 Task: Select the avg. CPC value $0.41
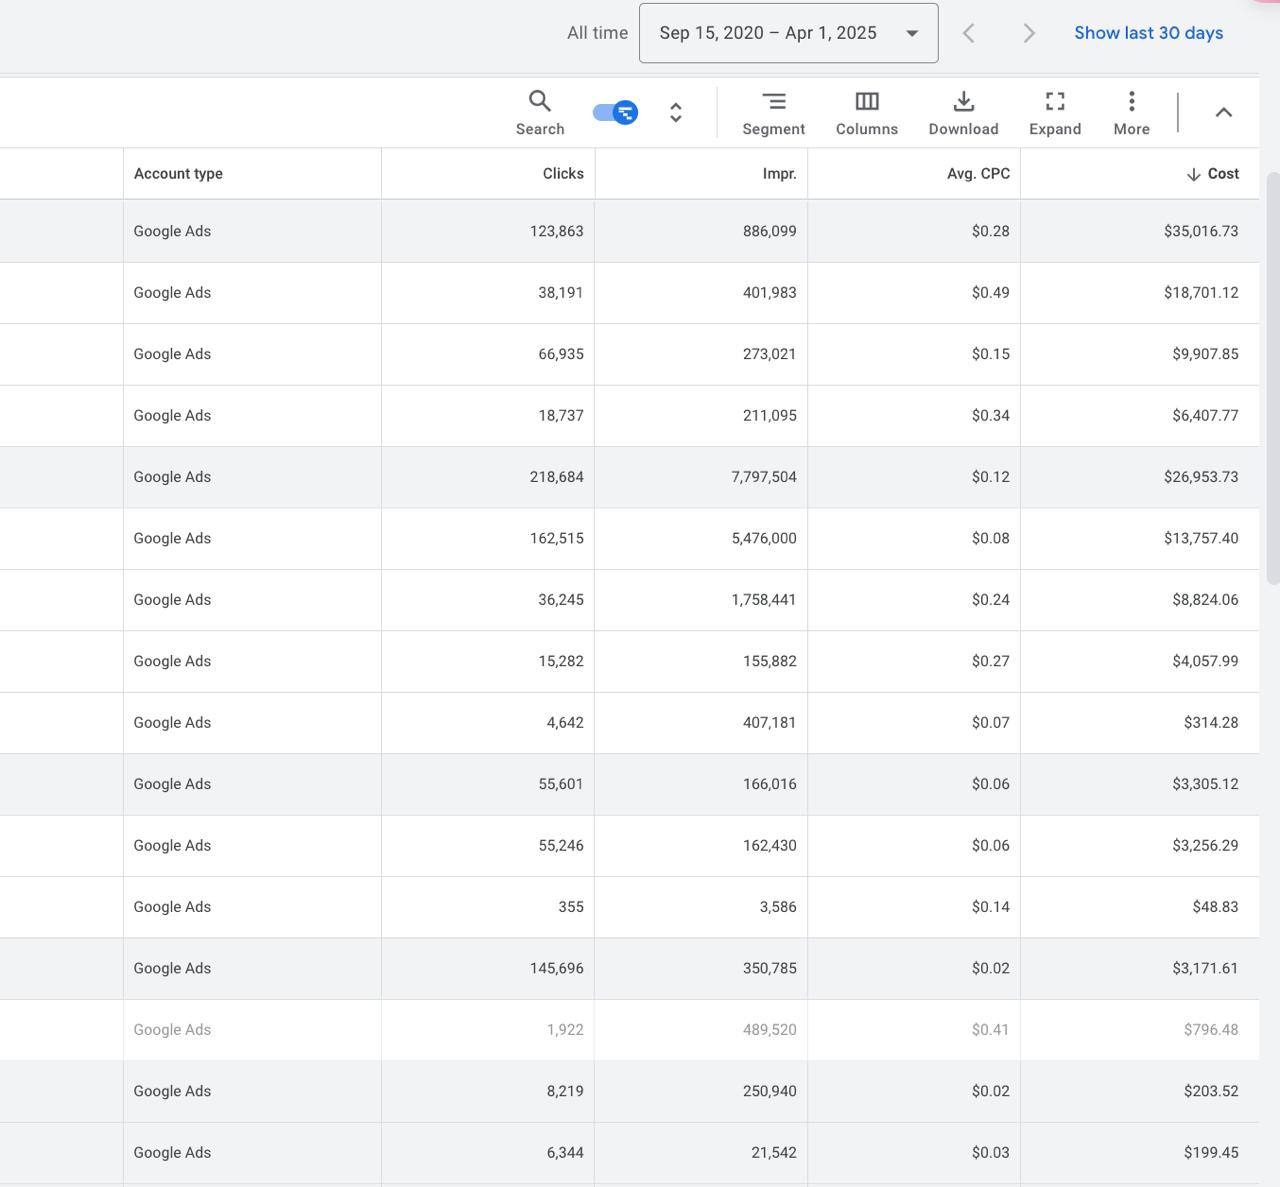point(990,1030)
